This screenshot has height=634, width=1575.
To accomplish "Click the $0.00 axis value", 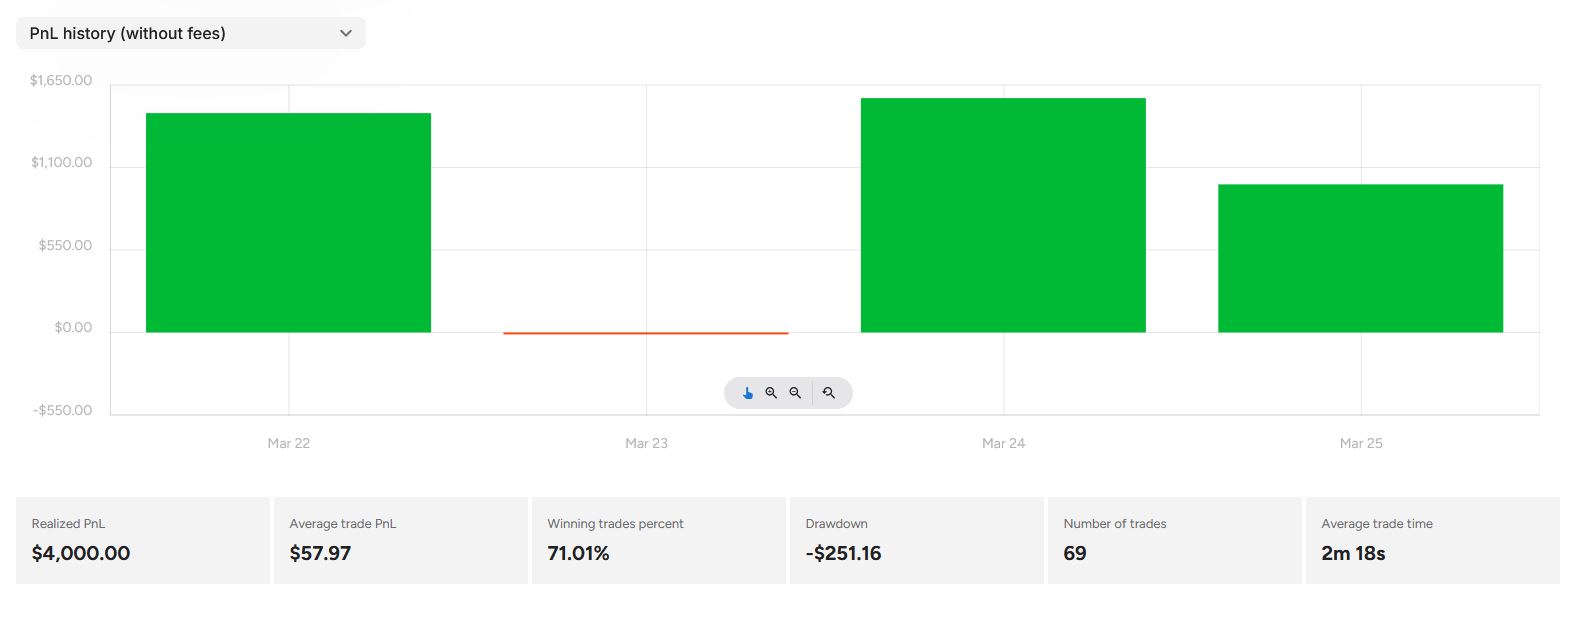I will tap(73, 327).
